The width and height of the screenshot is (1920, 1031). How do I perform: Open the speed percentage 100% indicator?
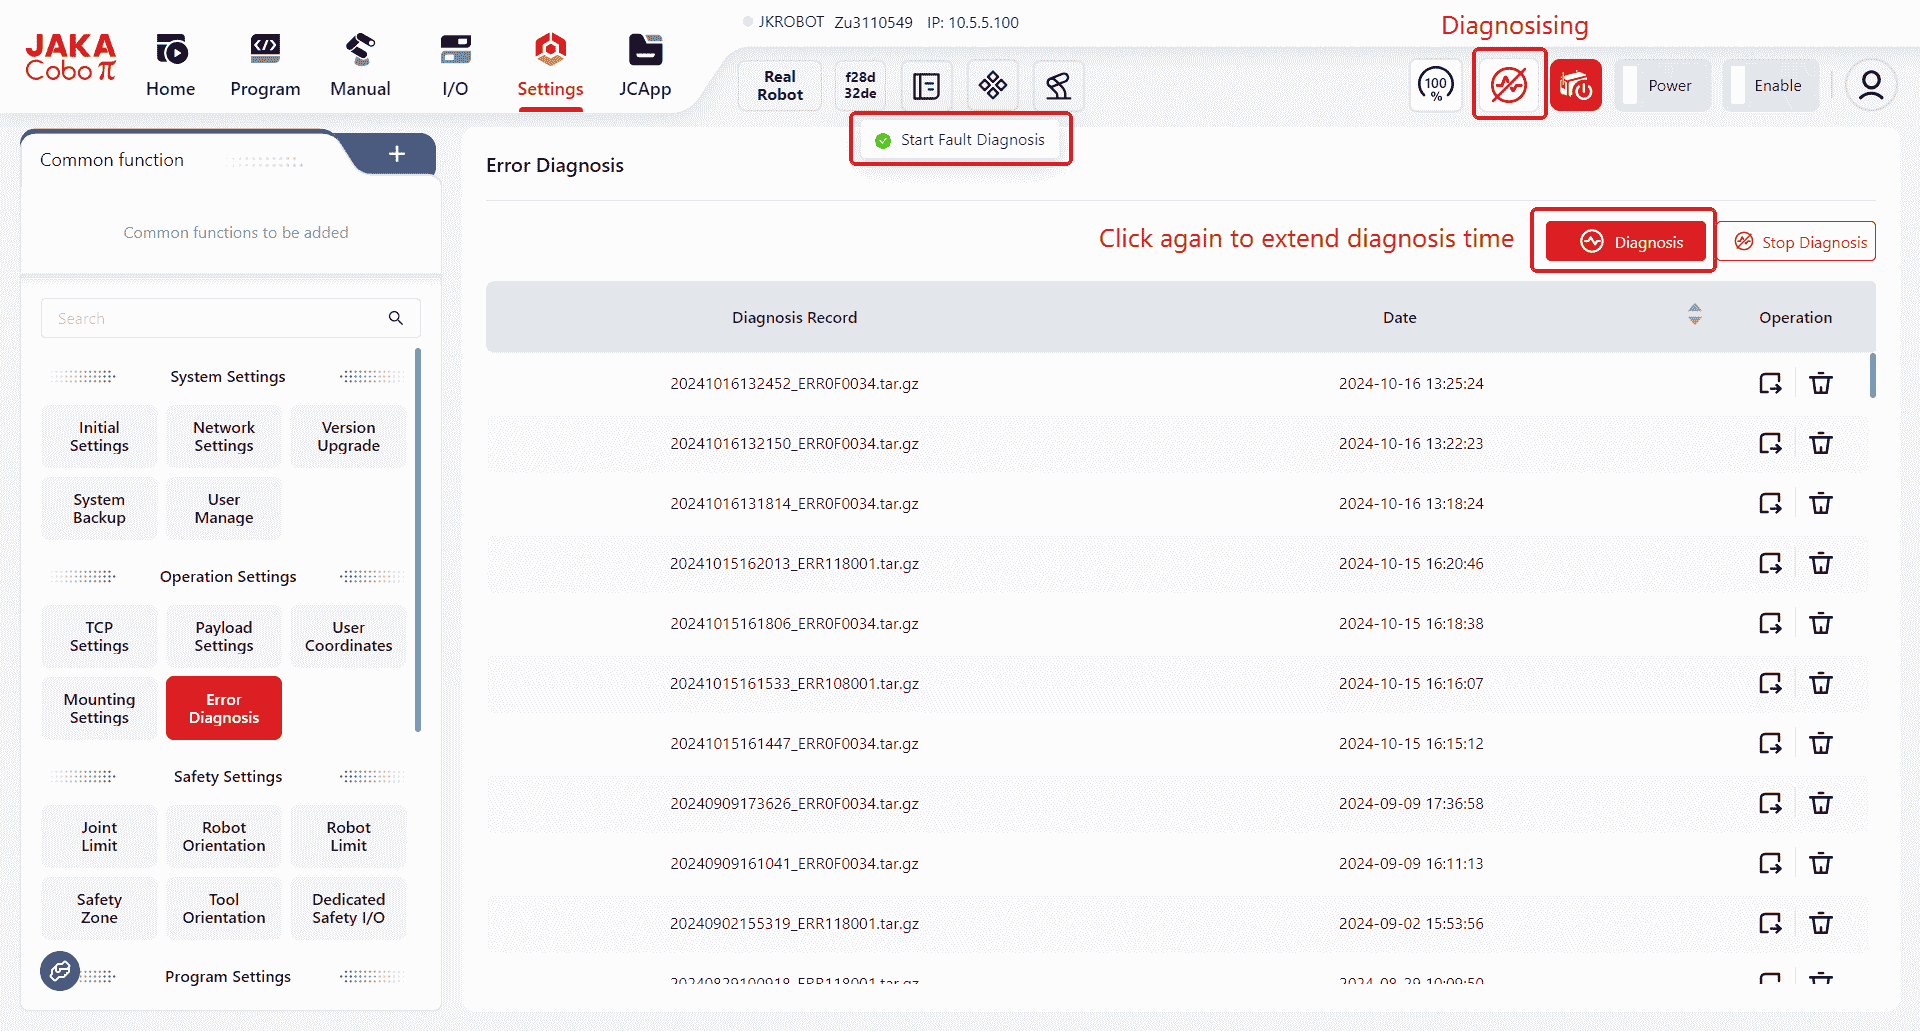pyautogui.click(x=1436, y=85)
